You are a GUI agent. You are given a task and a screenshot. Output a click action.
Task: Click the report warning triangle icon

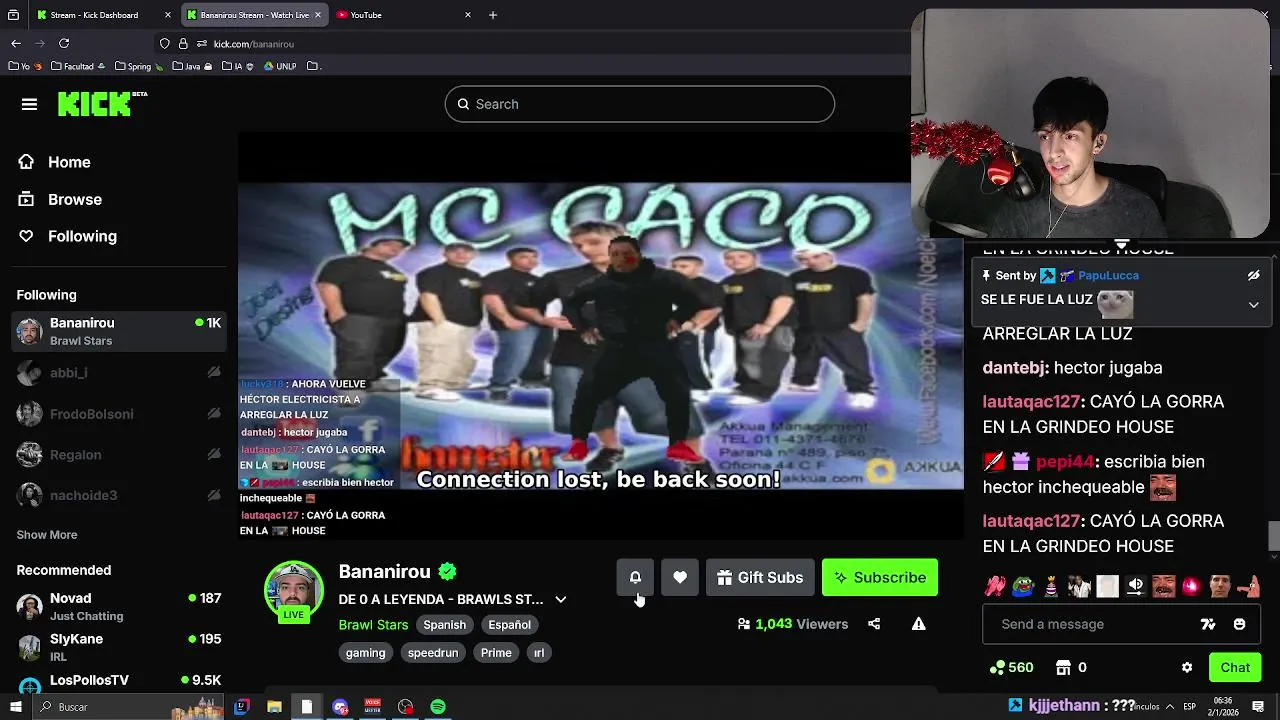tap(918, 624)
